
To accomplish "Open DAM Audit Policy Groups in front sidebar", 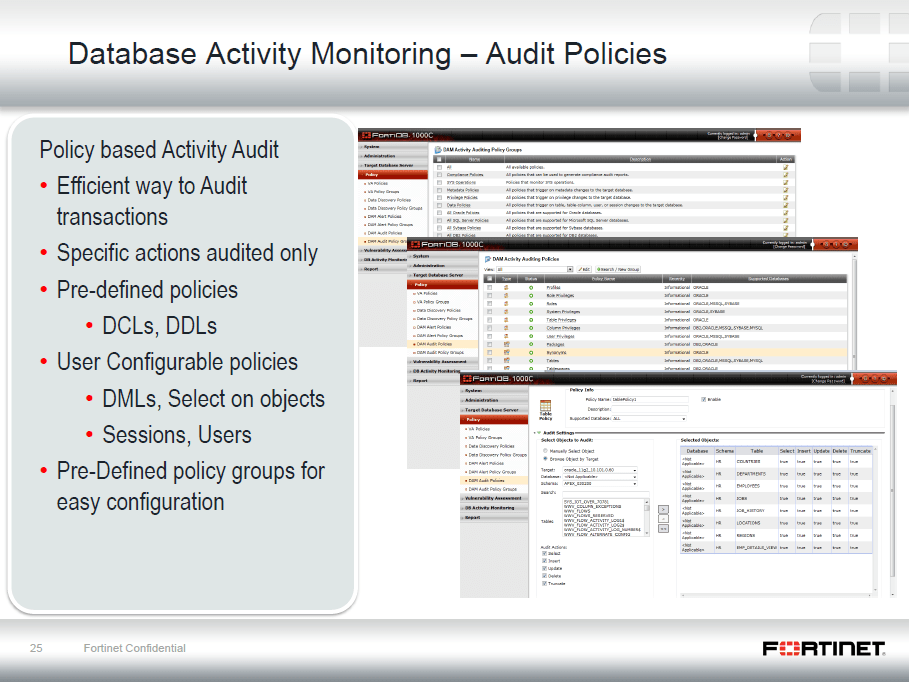I will point(493,489).
